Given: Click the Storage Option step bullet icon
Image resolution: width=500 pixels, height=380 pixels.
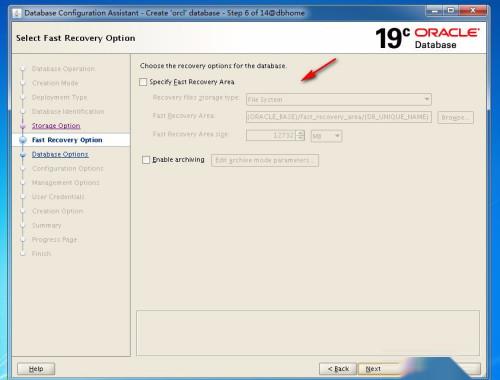Looking at the screenshot, I should [23, 126].
